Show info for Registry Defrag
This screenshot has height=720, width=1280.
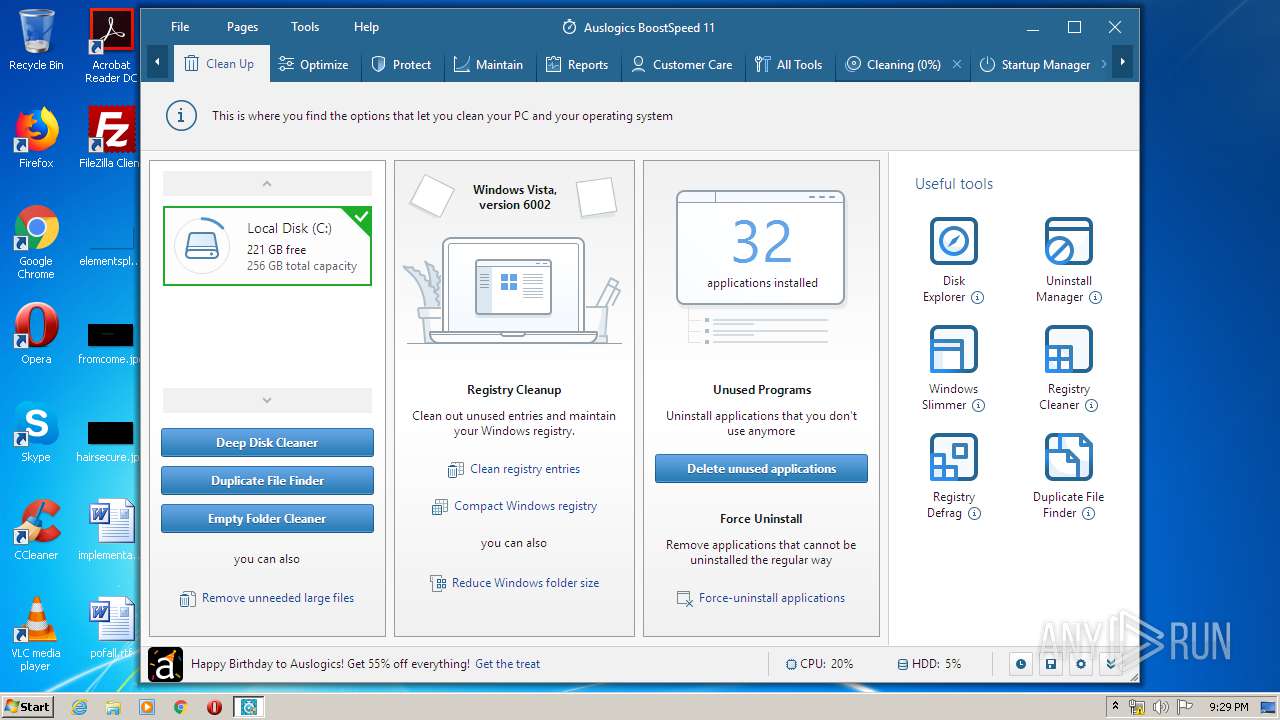[974, 513]
